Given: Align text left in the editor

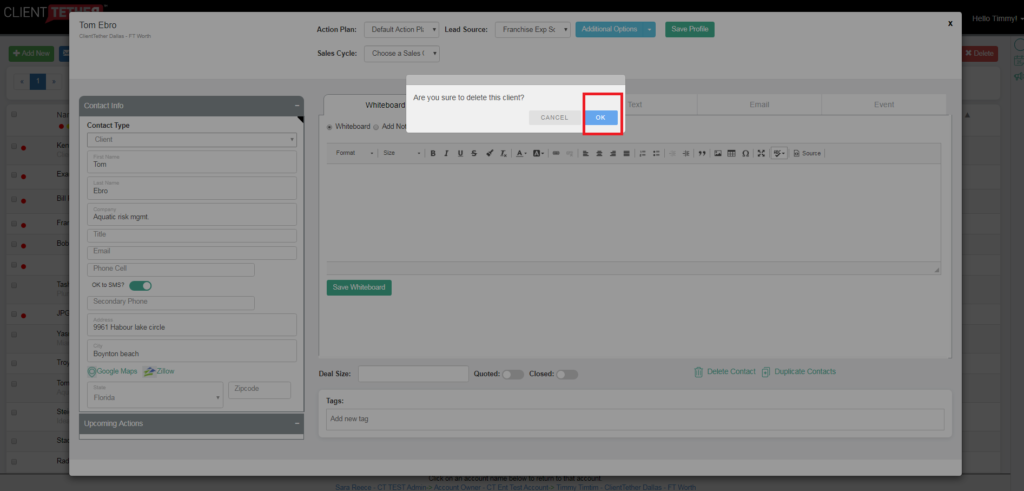Looking at the screenshot, I should click(585, 153).
